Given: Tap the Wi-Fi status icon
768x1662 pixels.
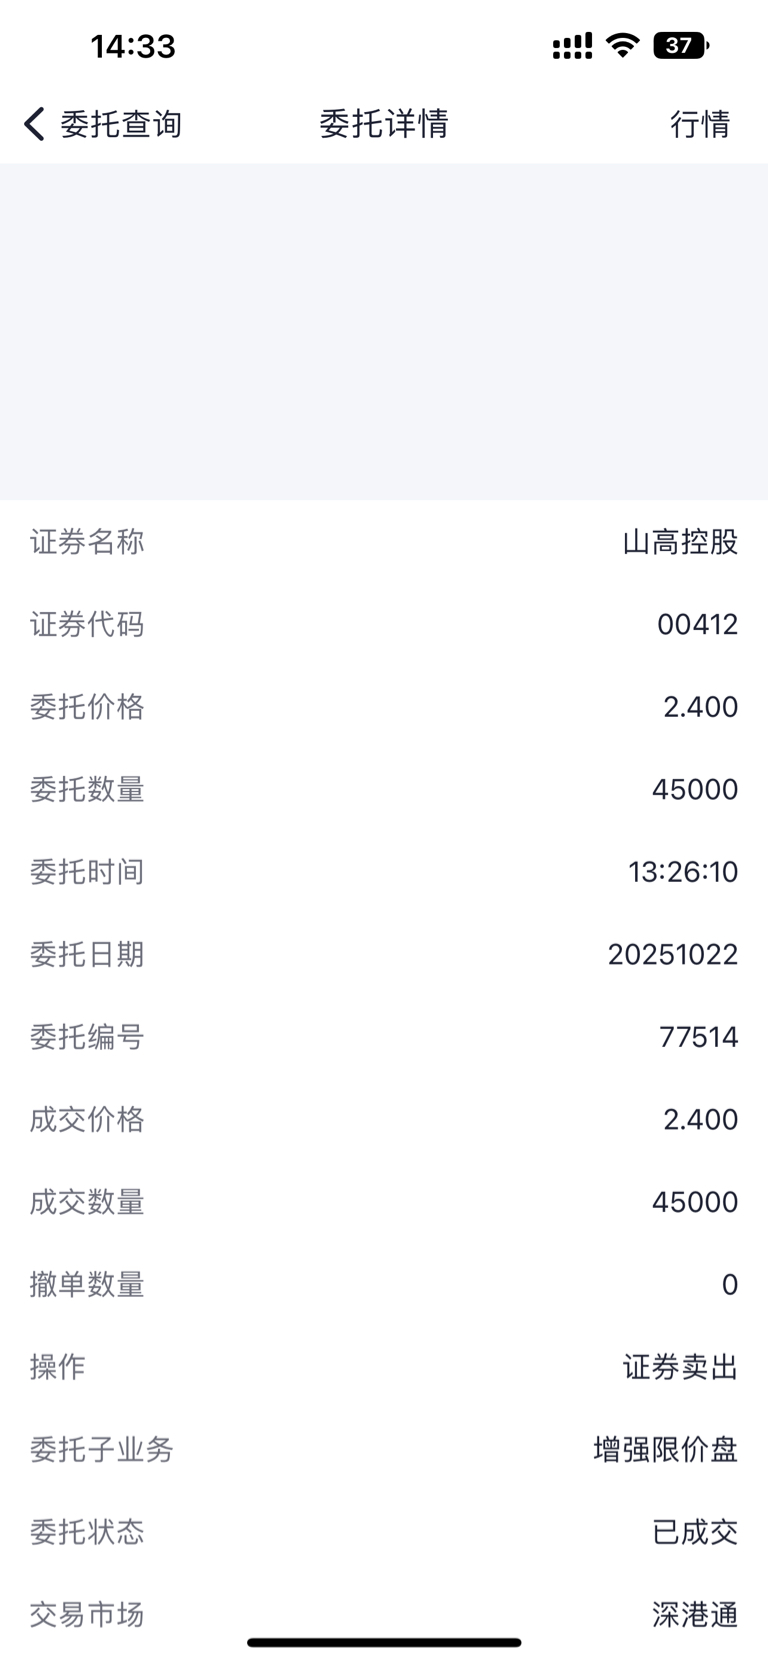Looking at the screenshot, I should pyautogui.click(x=623, y=45).
